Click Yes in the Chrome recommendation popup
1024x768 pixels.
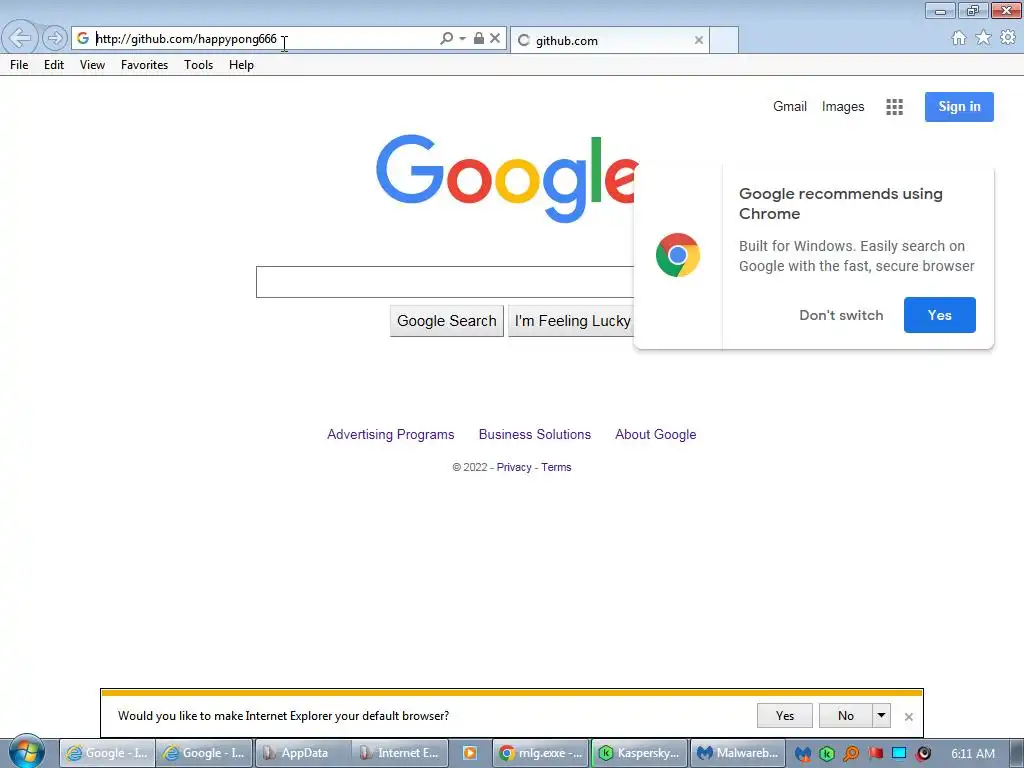click(x=939, y=315)
